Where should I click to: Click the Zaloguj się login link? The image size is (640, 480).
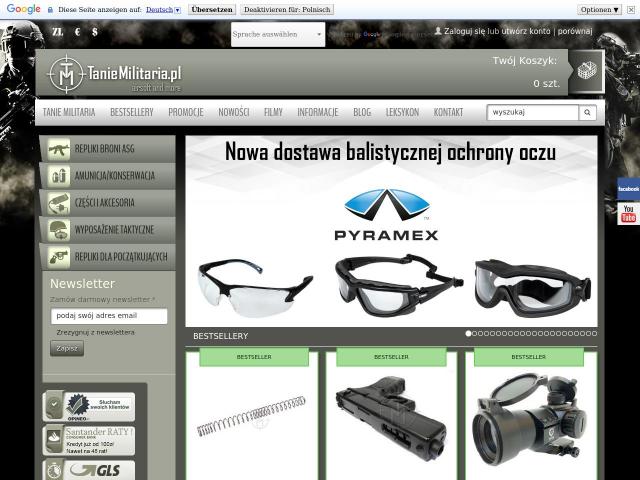click(x=465, y=31)
